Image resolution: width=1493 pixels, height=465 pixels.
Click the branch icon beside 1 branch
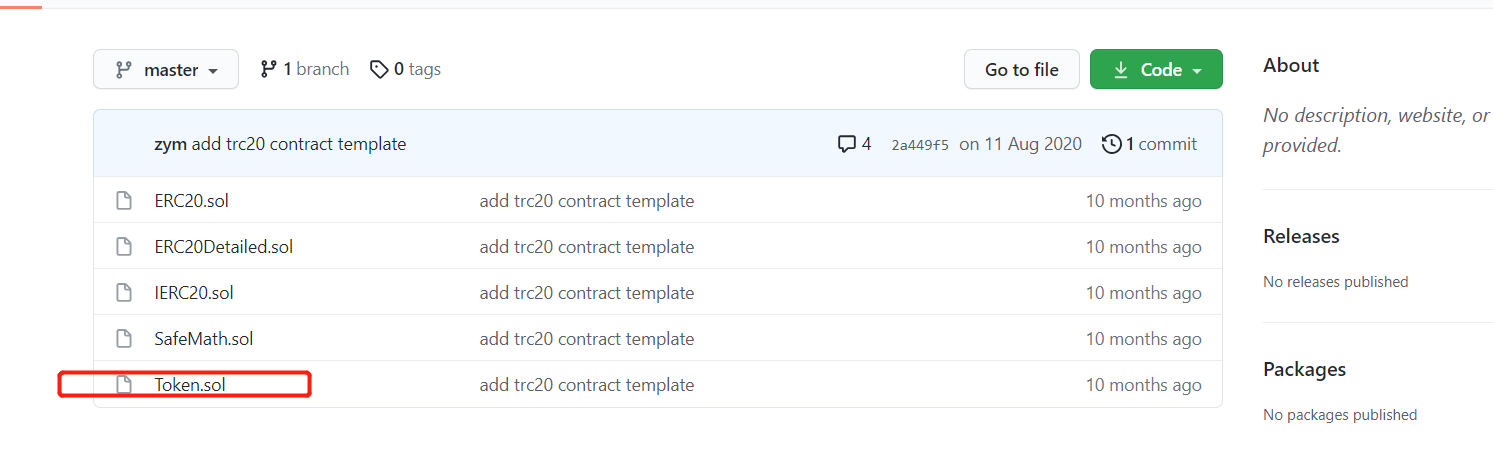pyautogui.click(x=268, y=69)
